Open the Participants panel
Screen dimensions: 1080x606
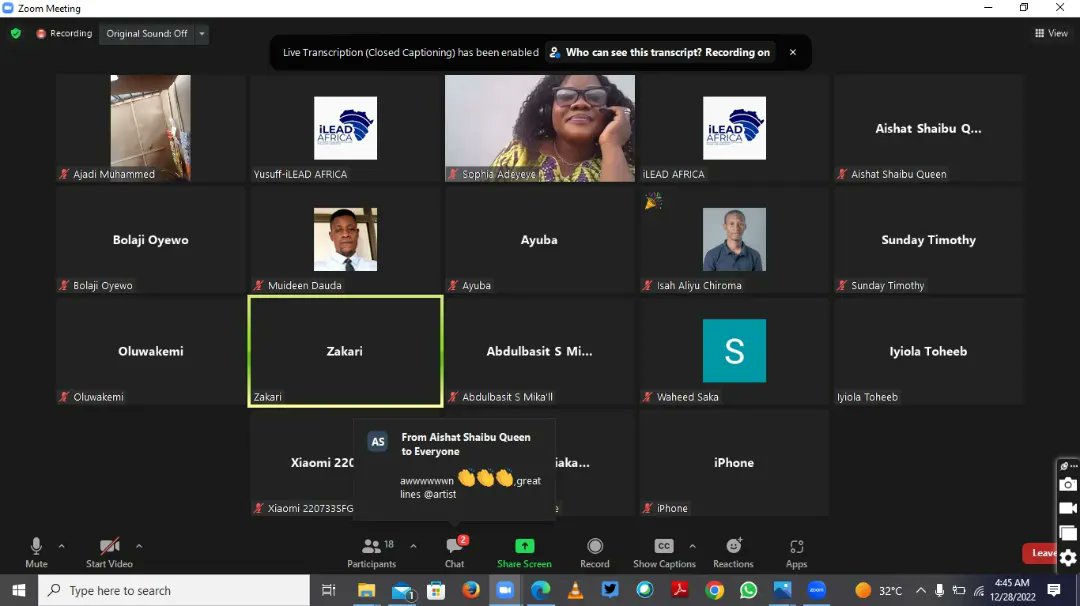pos(372,552)
